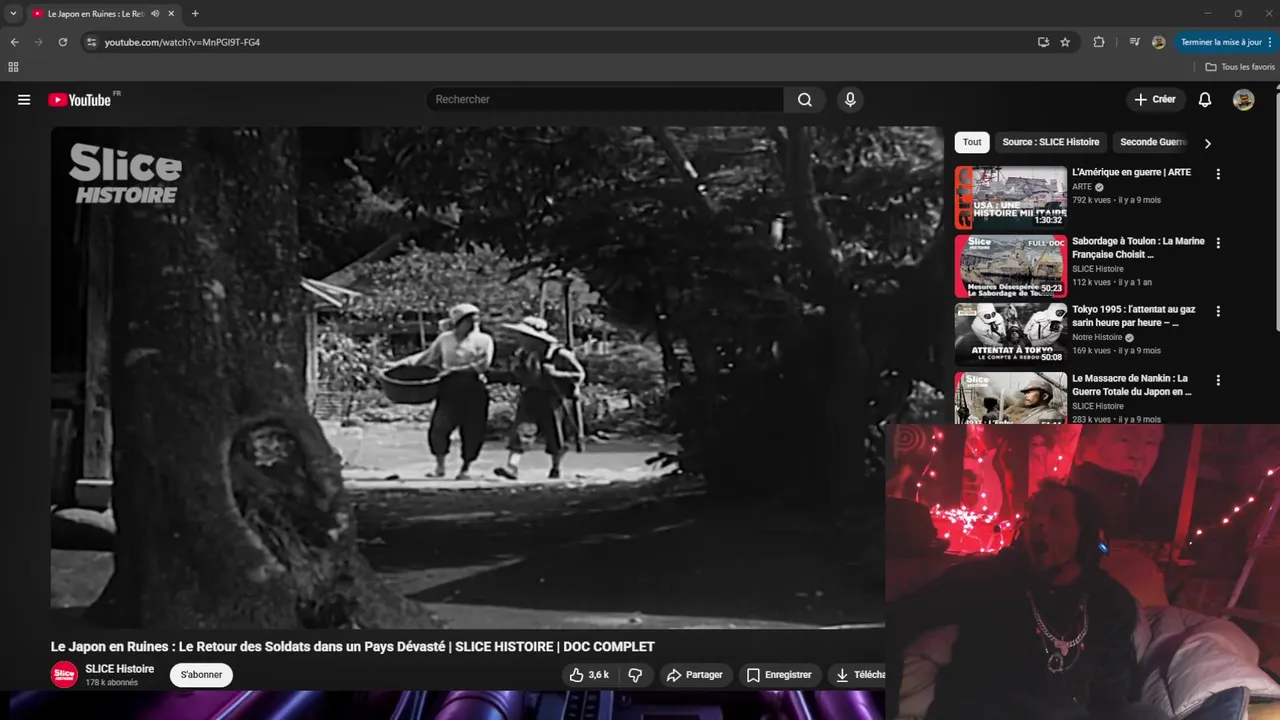The width and height of the screenshot is (1280, 720).
Task: Save the video with Enregistrer
Action: click(x=780, y=675)
